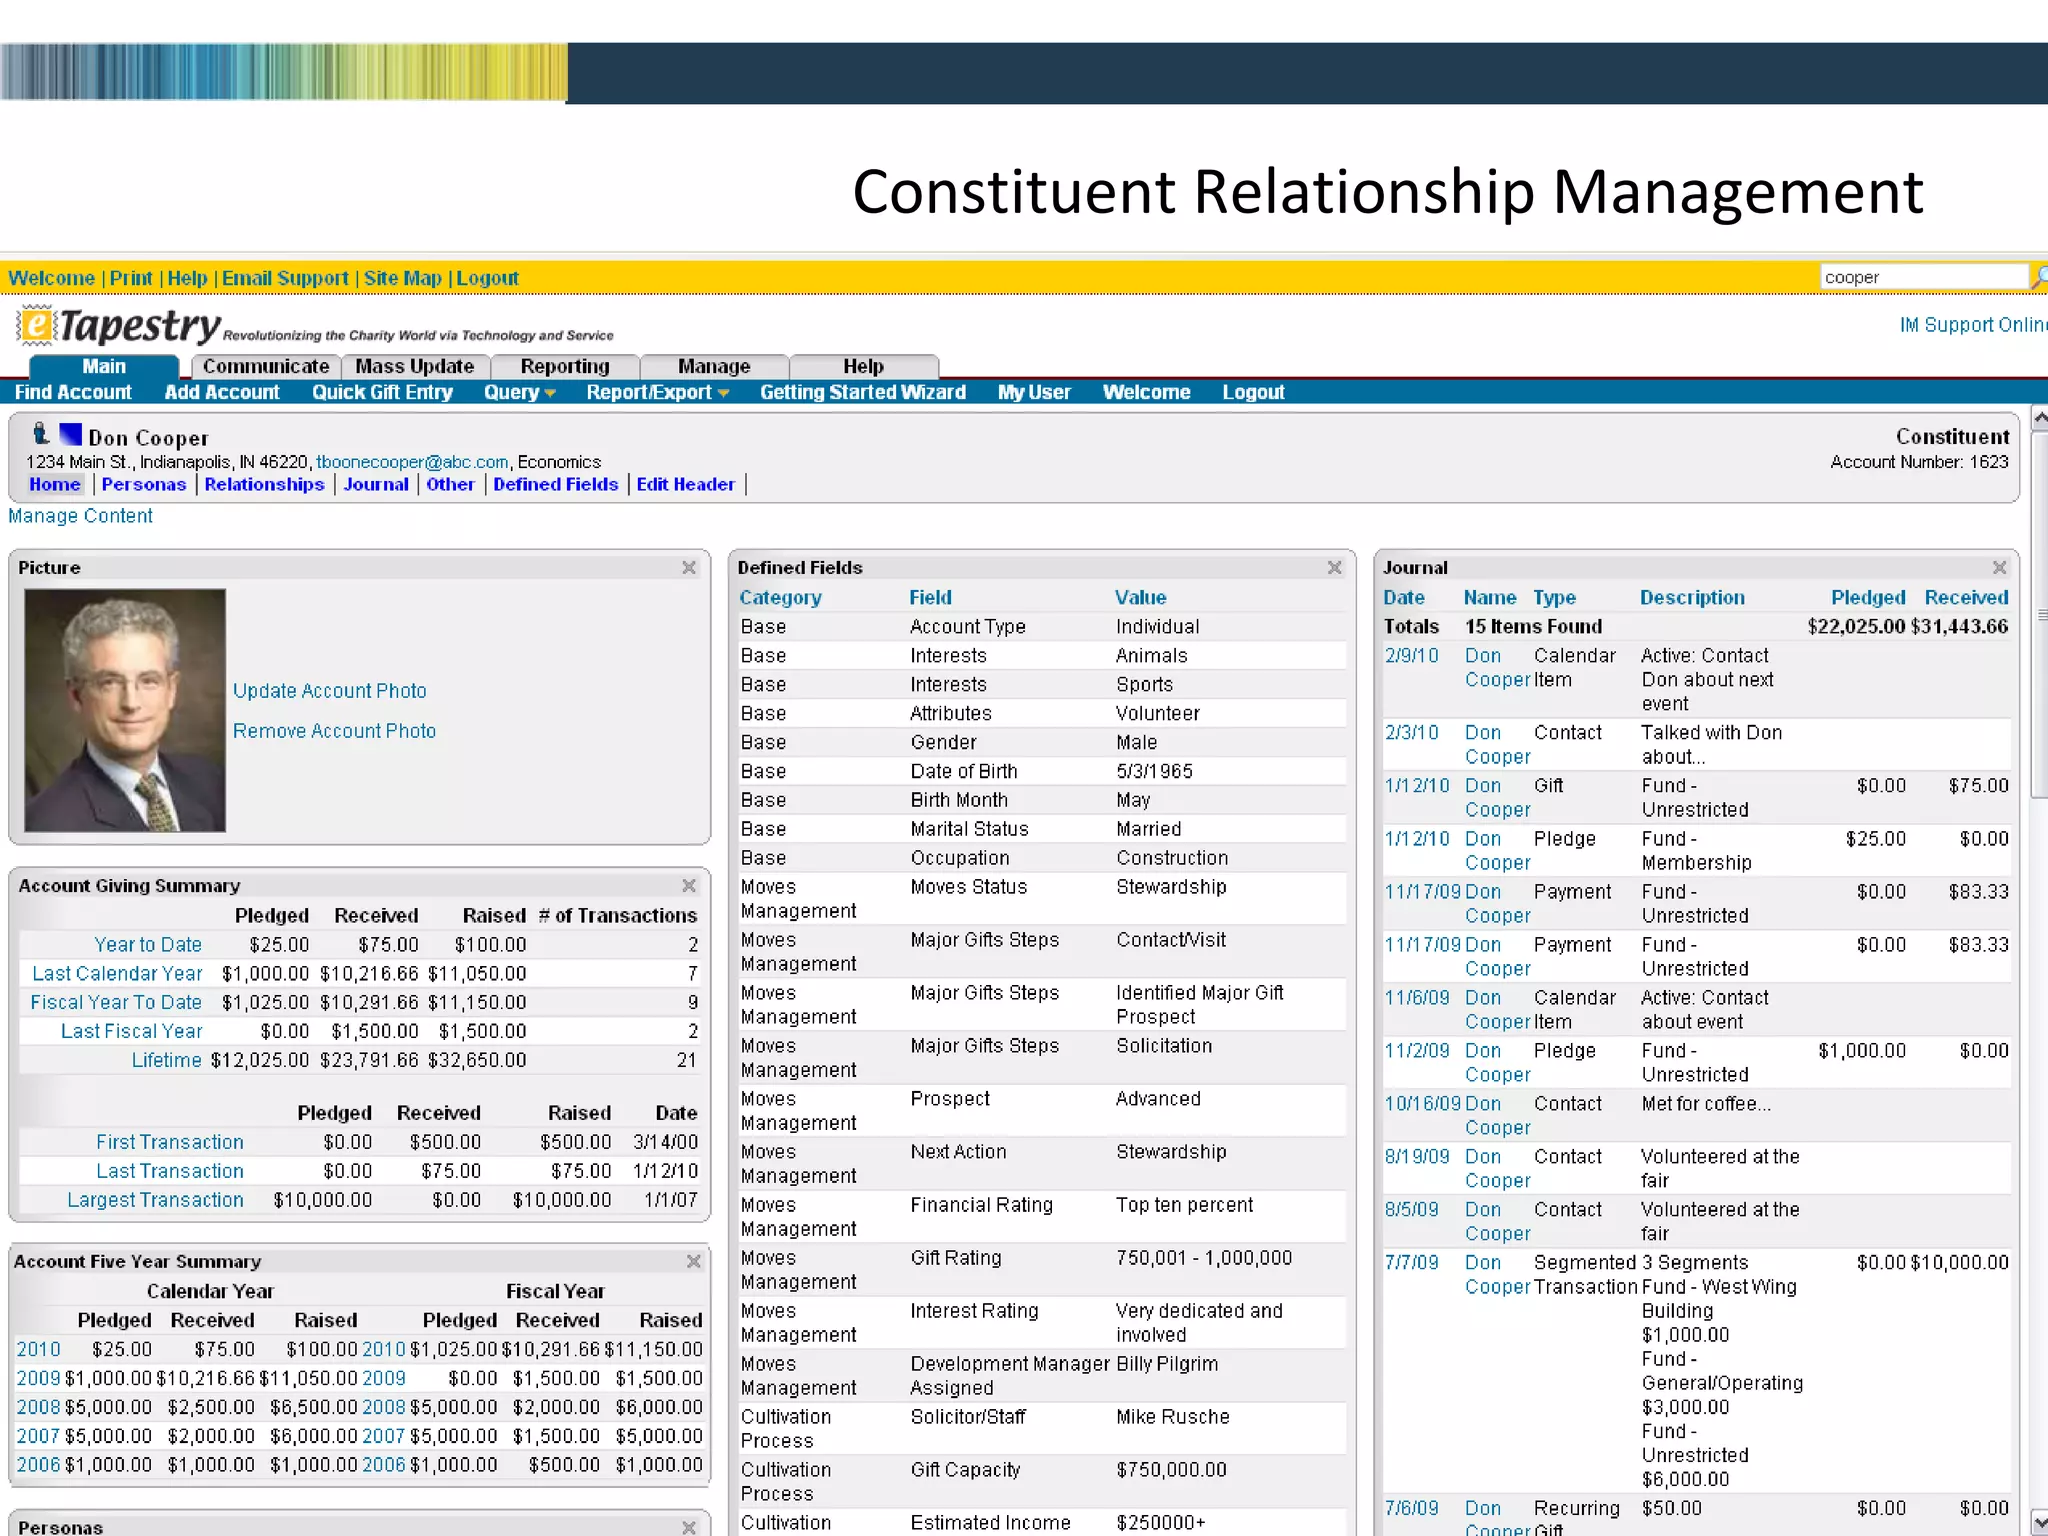
Task: Open the Reporting tab
Action: [565, 366]
